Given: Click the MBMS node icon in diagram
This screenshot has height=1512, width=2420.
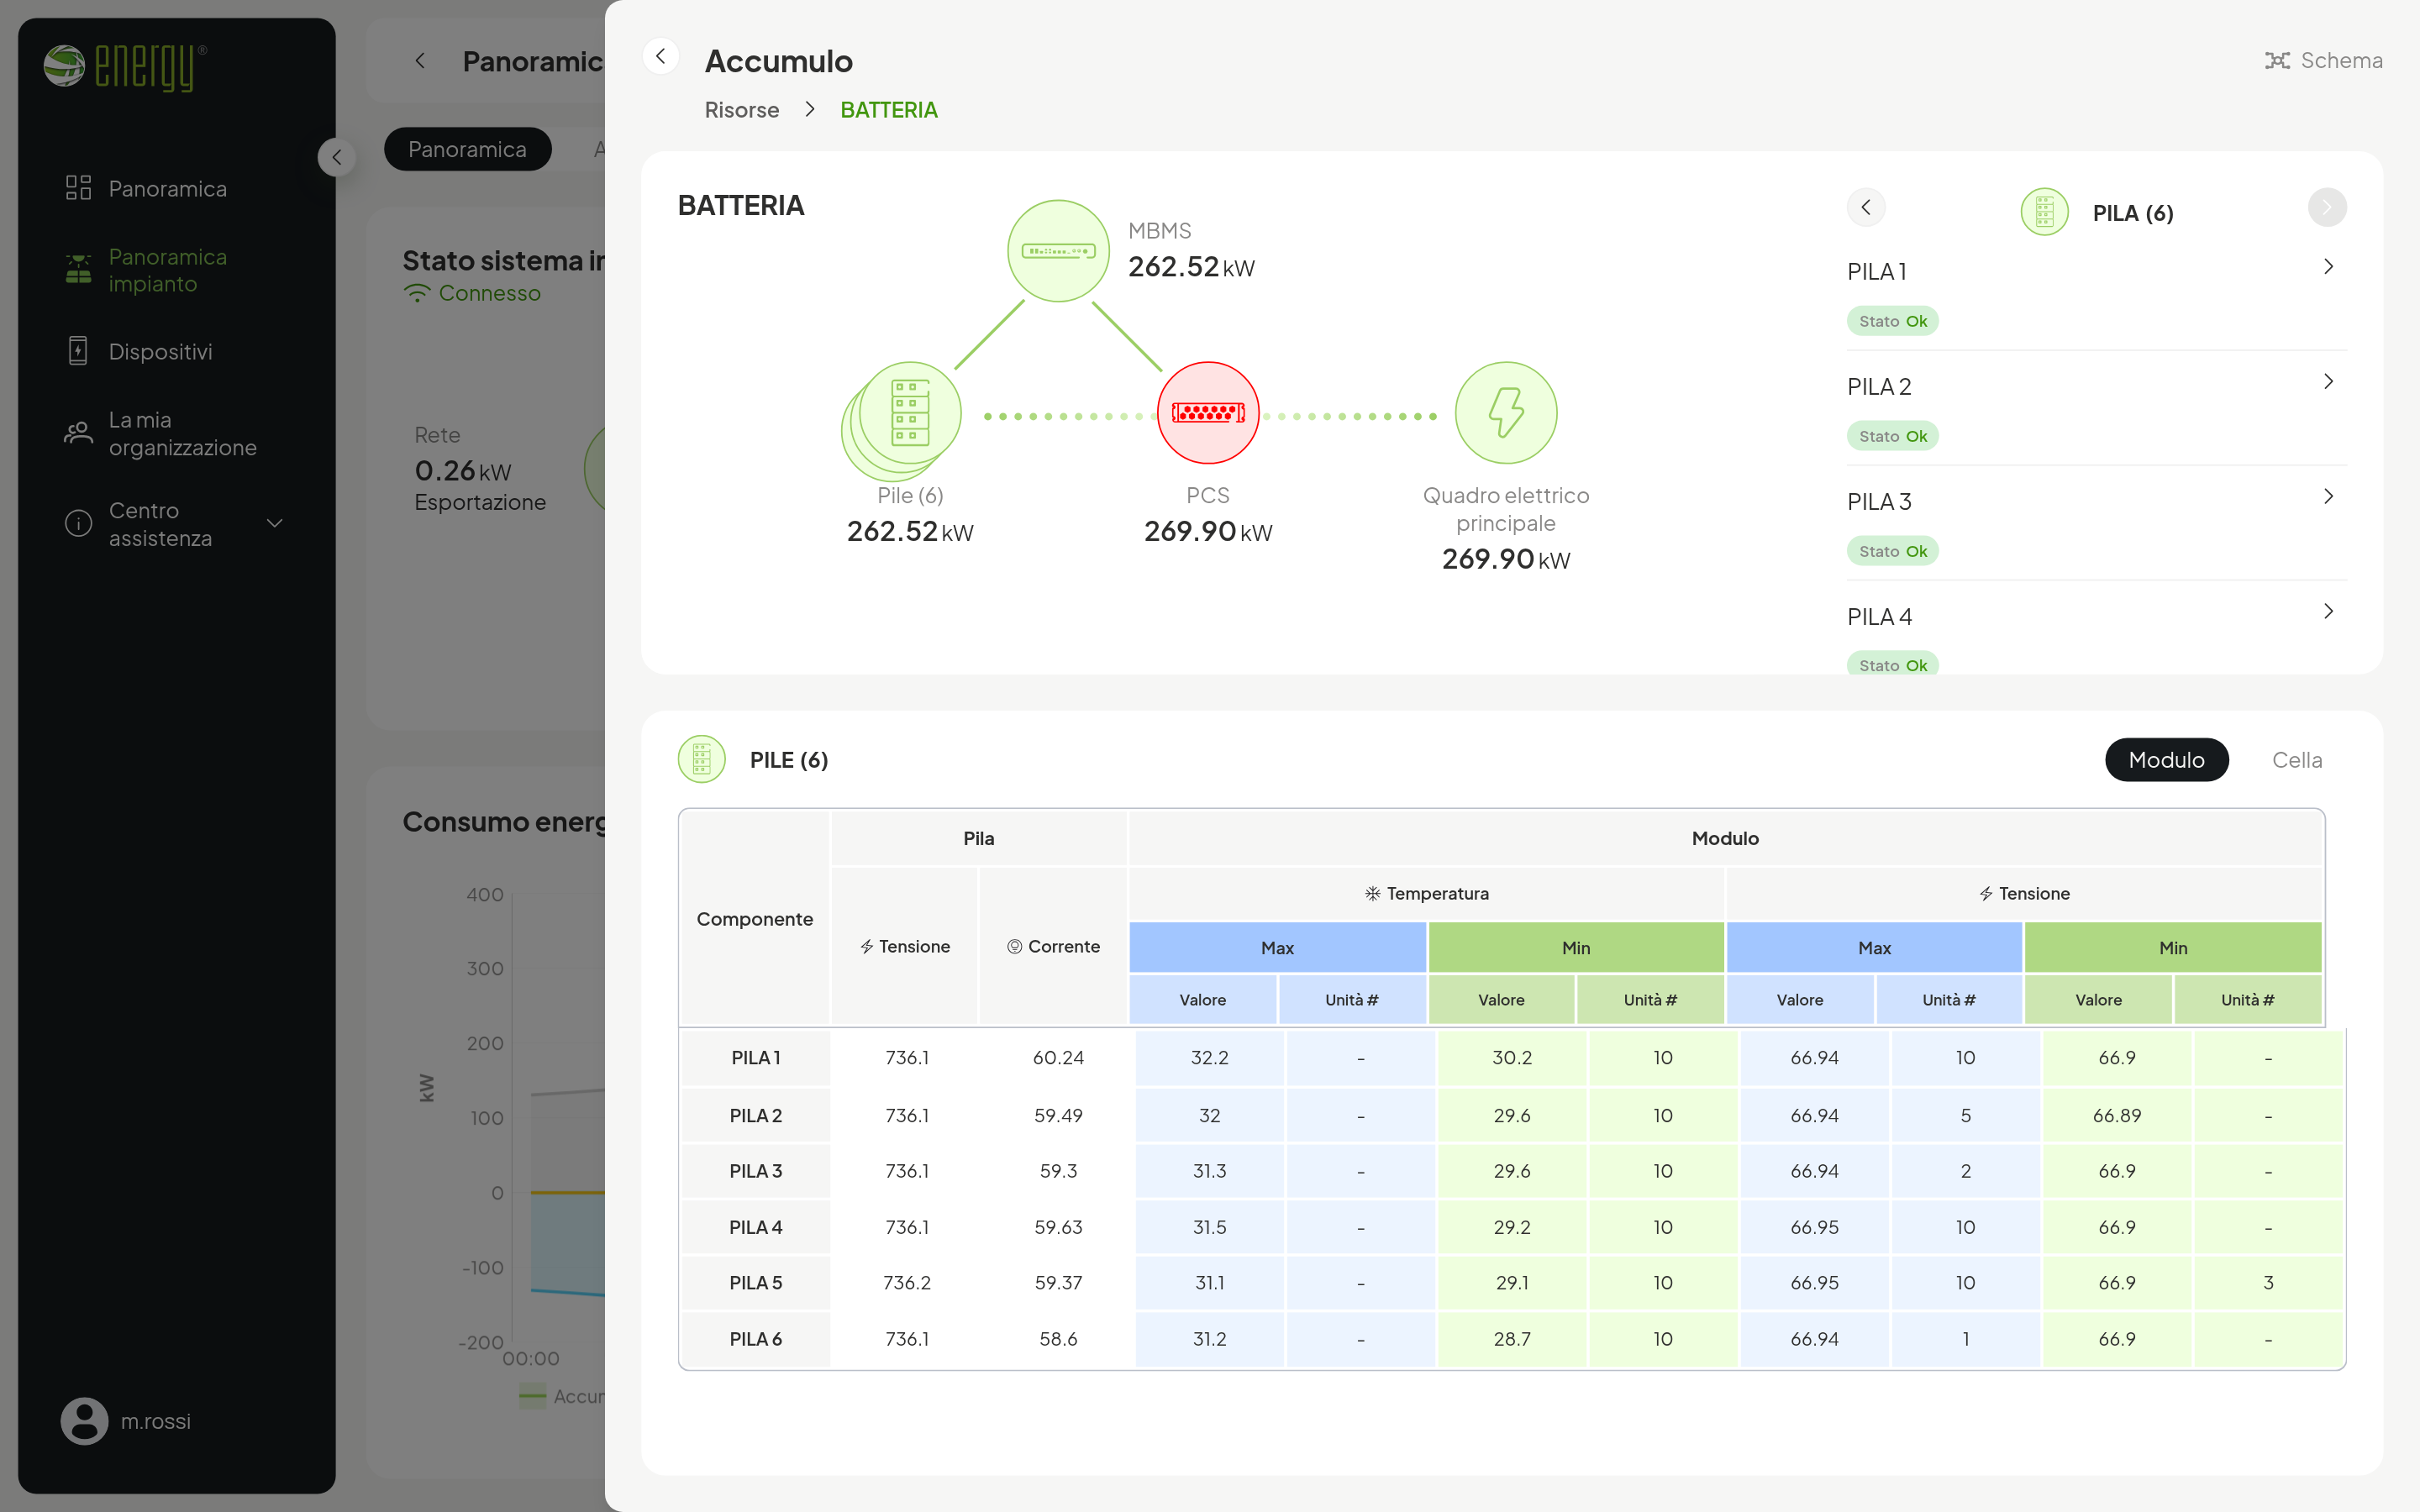Looking at the screenshot, I should 1058,251.
